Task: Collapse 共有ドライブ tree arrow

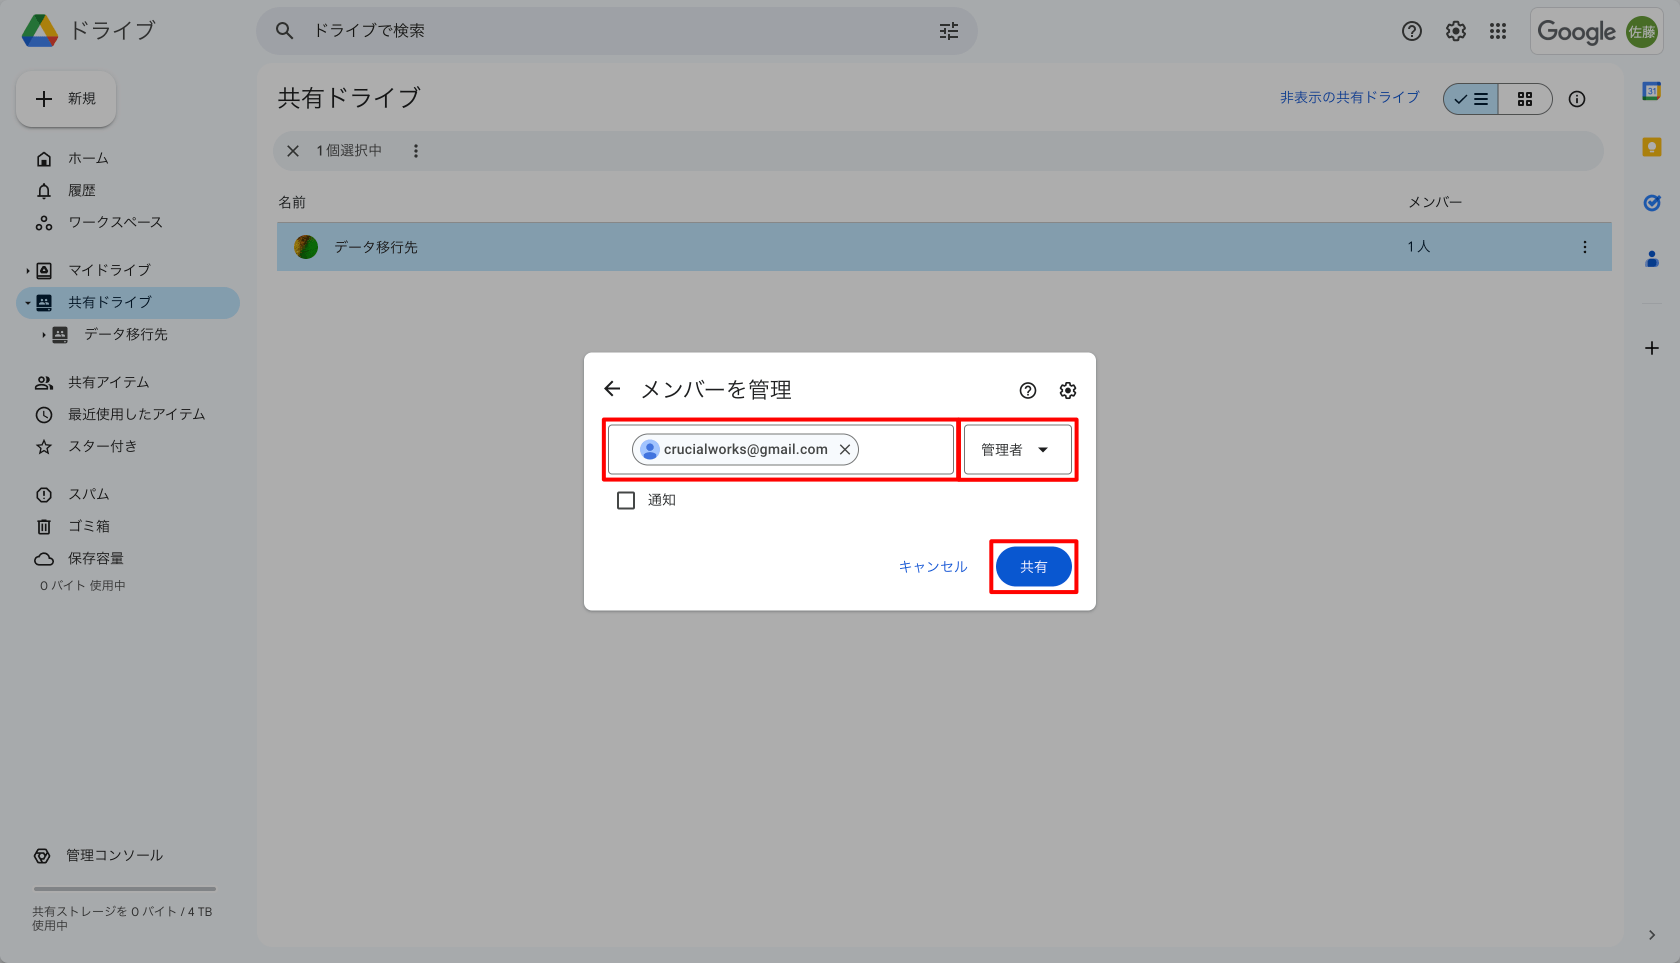Action: pyautogui.click(x=28, y=303)
